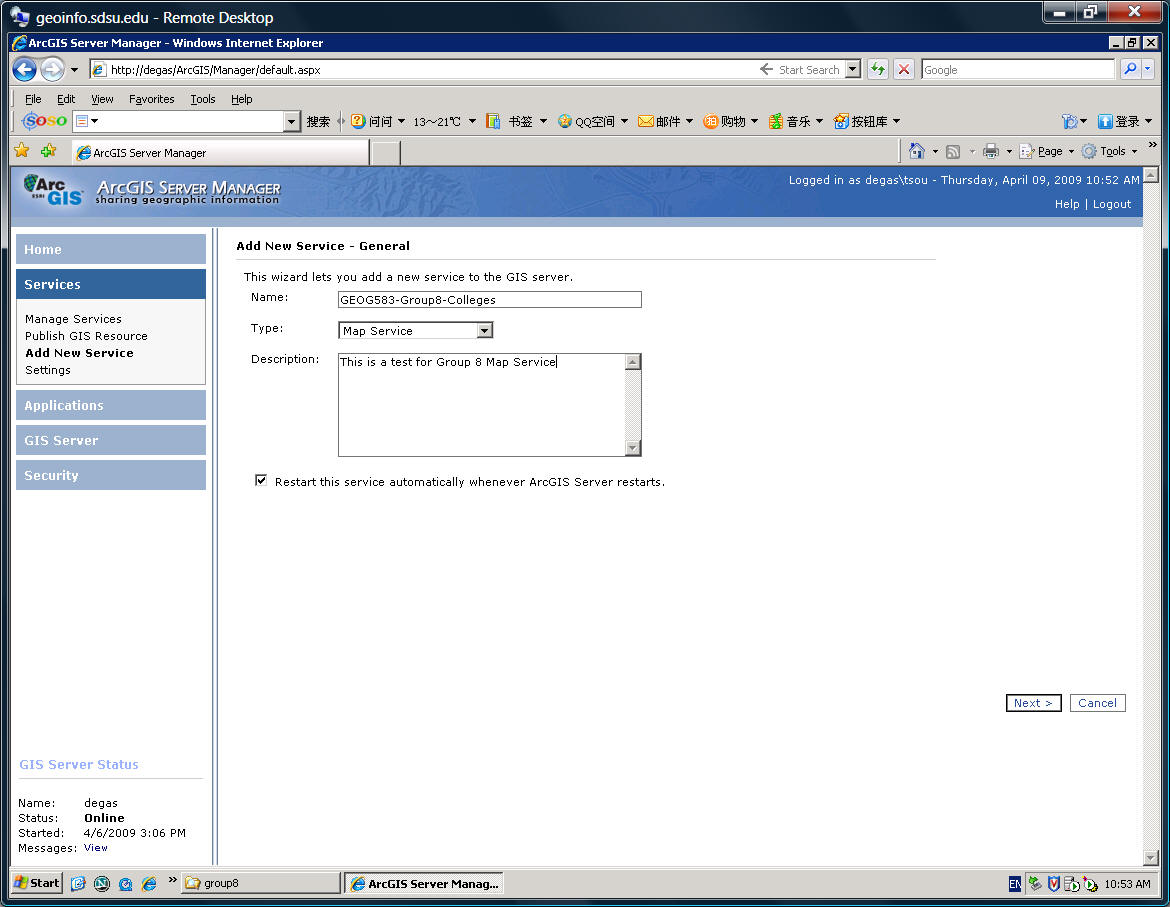Toggle the automatic service restart checkbox
This screenshot has height=907, width=1170.
(x=260, y=480)
